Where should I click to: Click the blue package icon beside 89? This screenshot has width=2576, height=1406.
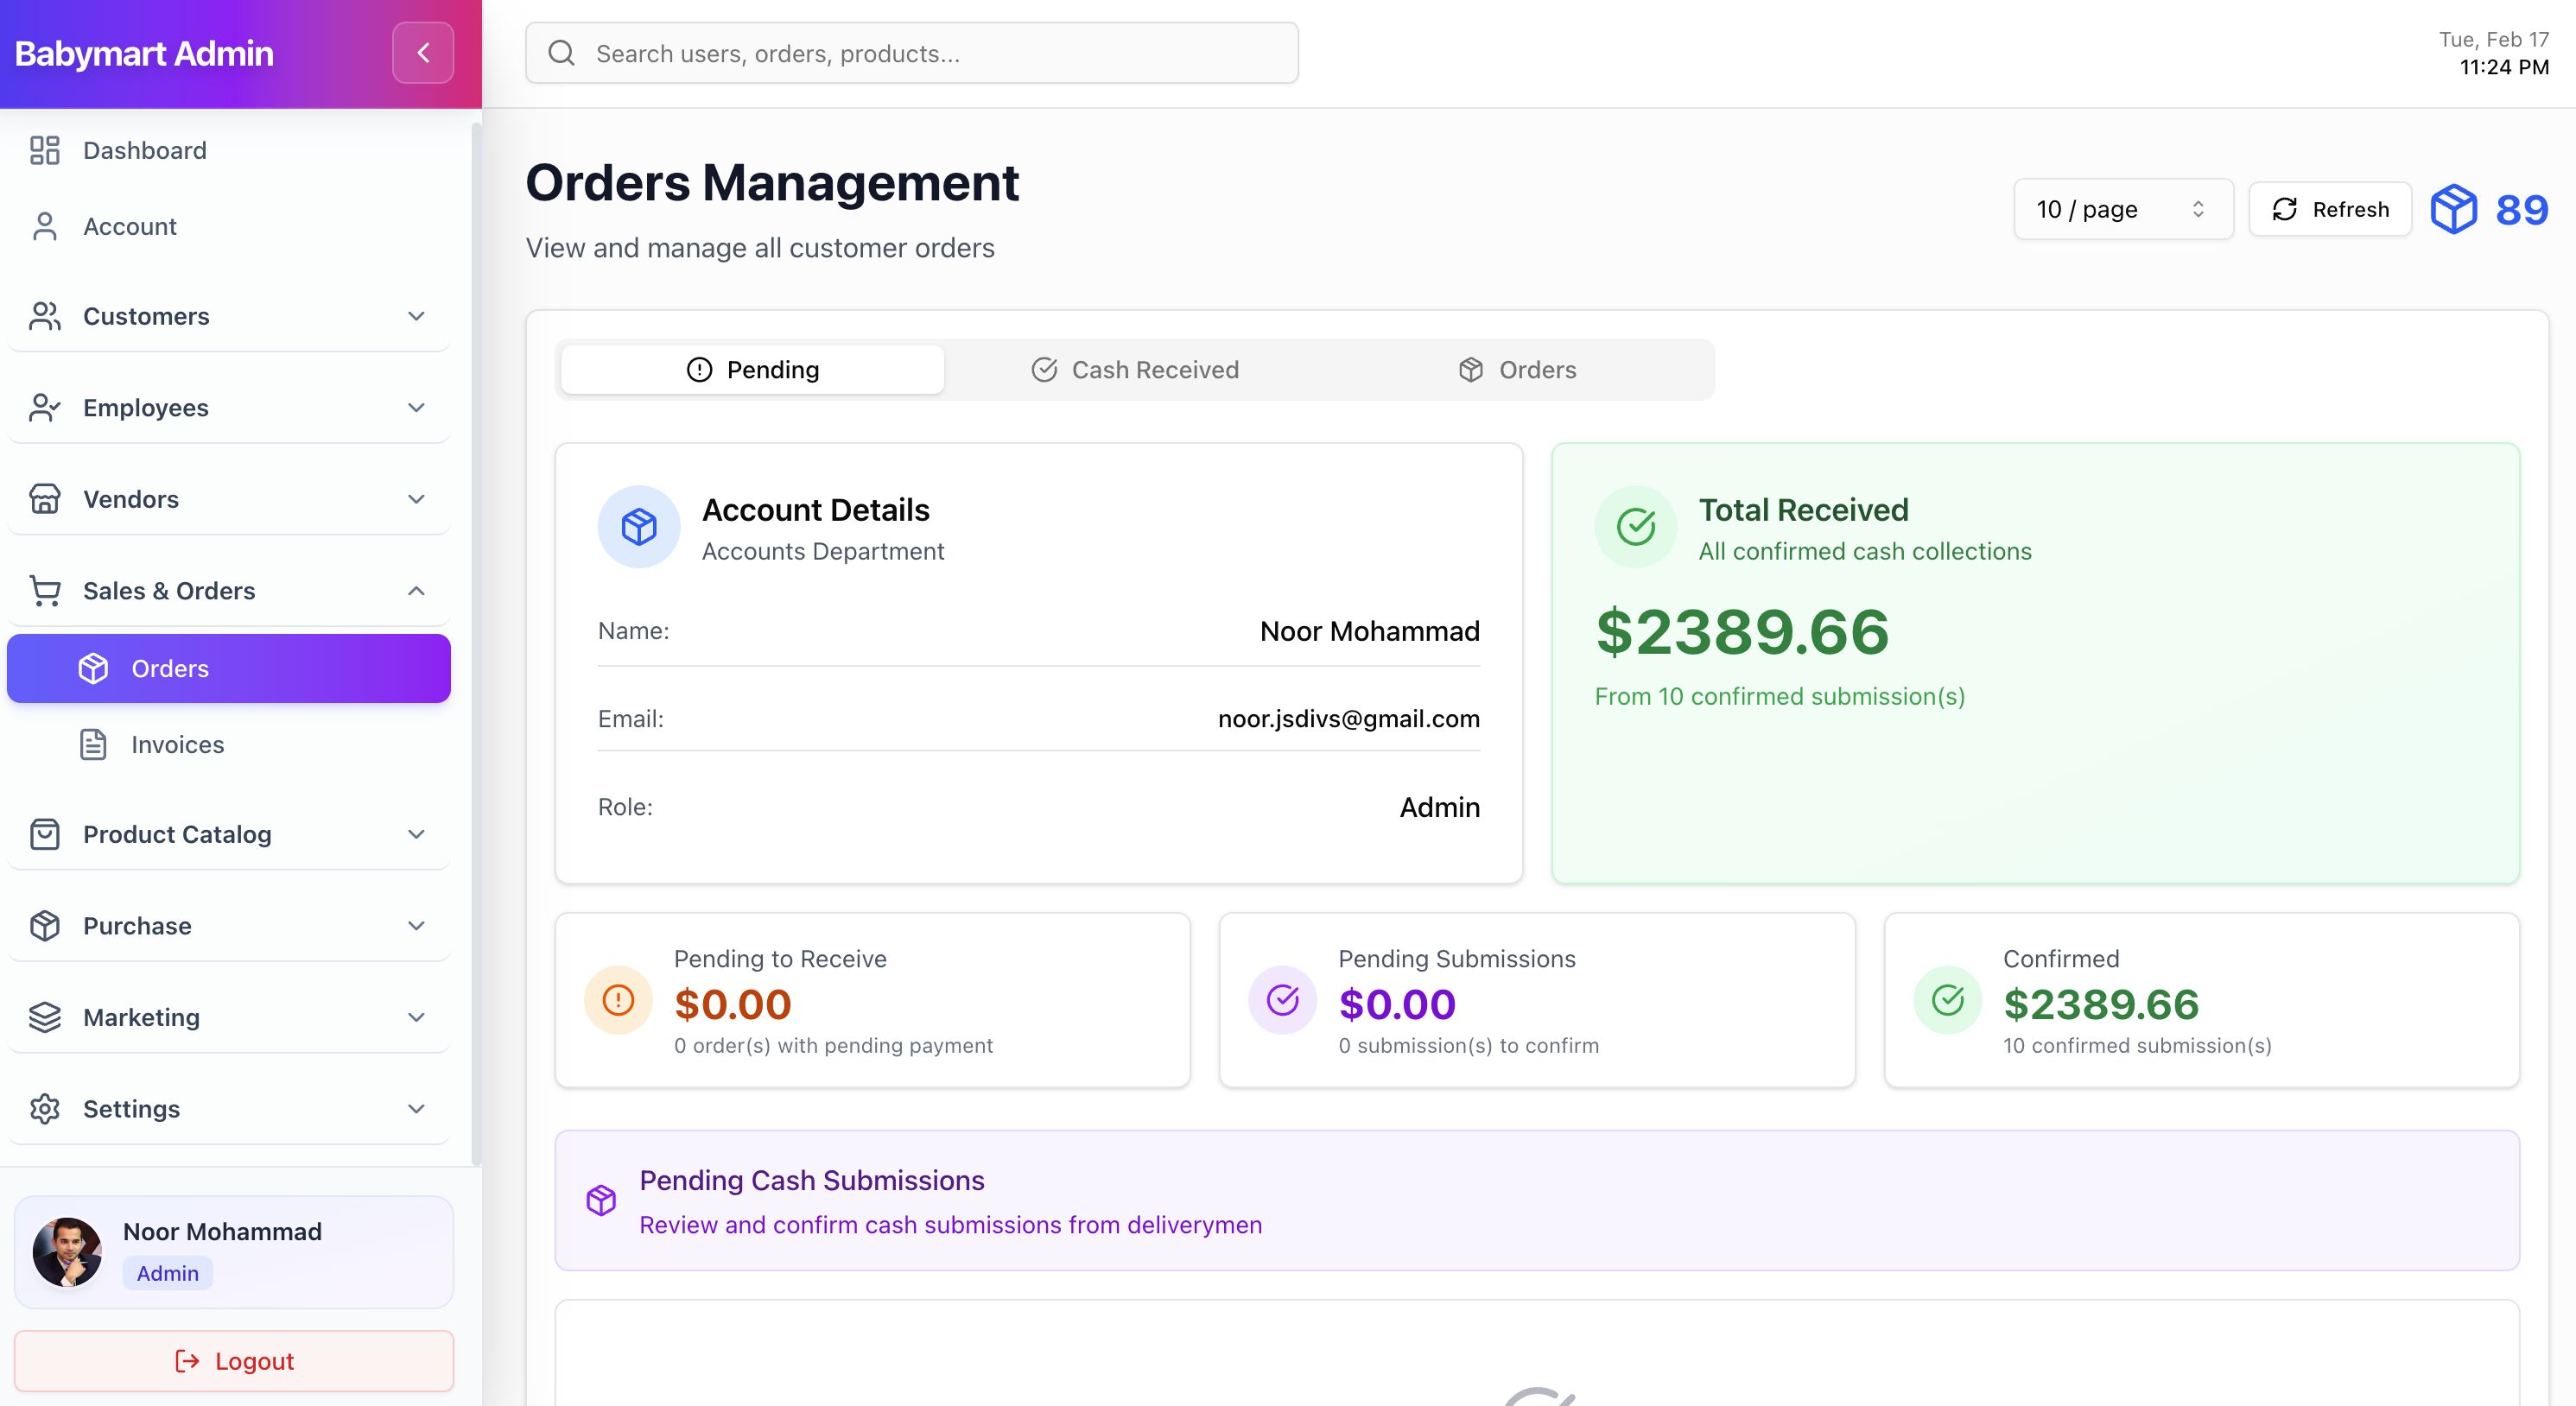point(2453,209)
